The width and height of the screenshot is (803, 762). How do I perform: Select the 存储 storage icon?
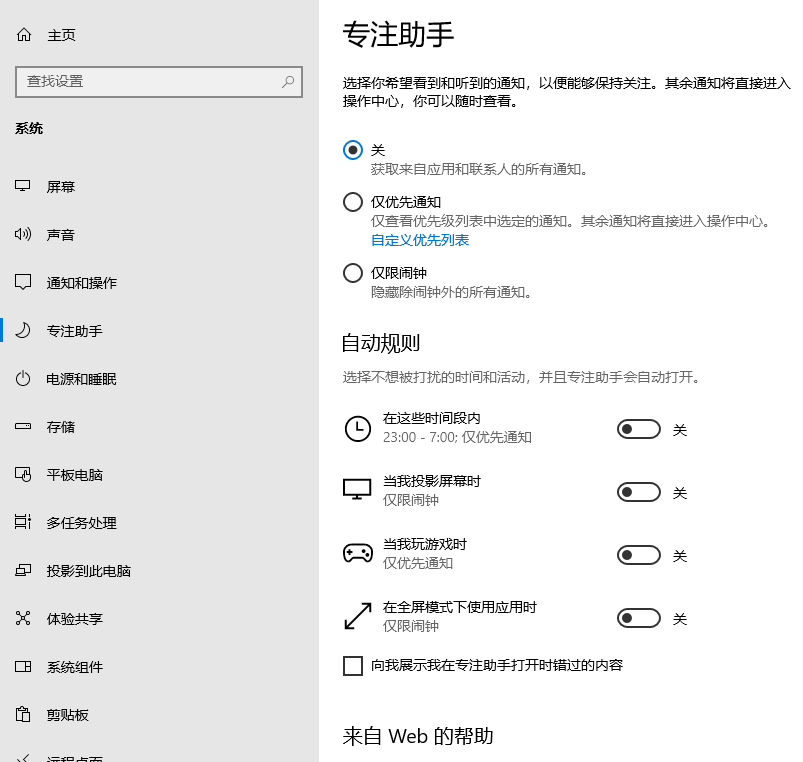(23, 426)
